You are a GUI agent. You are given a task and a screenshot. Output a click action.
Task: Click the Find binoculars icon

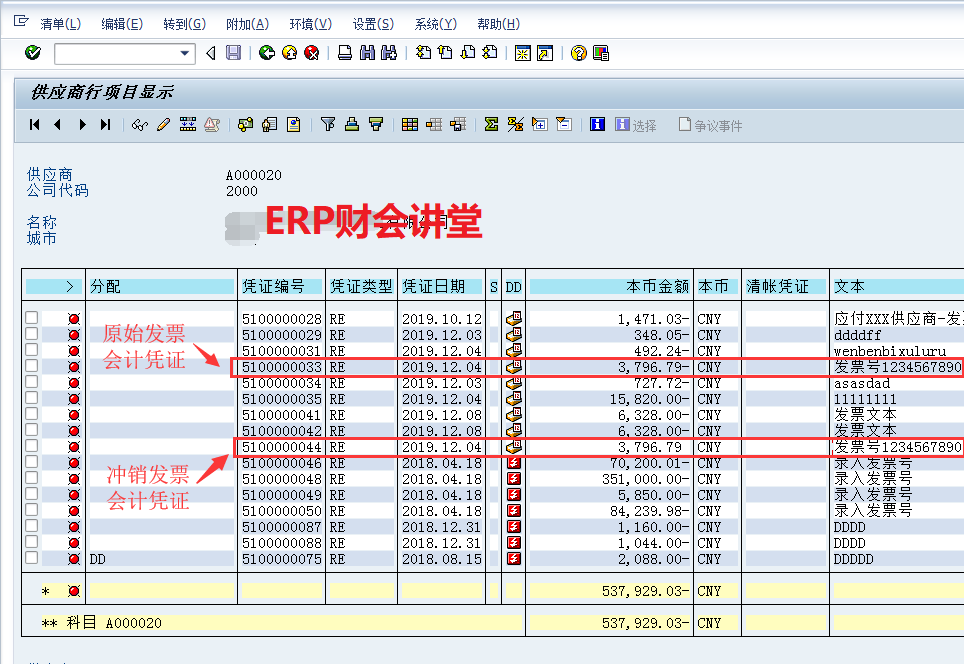point(367,53)
